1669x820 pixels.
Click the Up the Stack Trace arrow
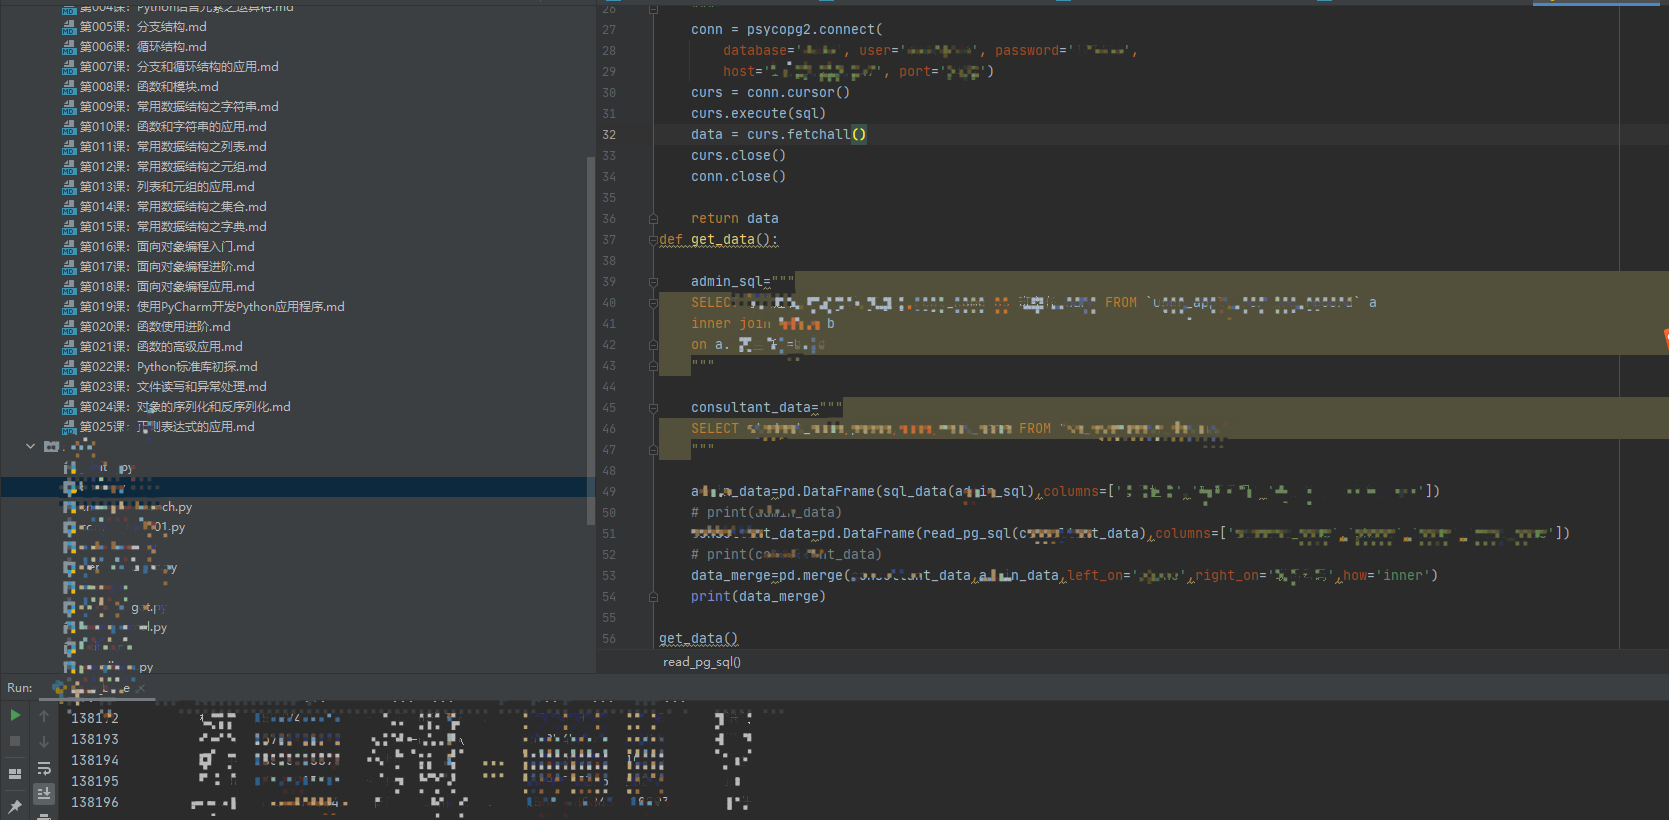[44, 715]
